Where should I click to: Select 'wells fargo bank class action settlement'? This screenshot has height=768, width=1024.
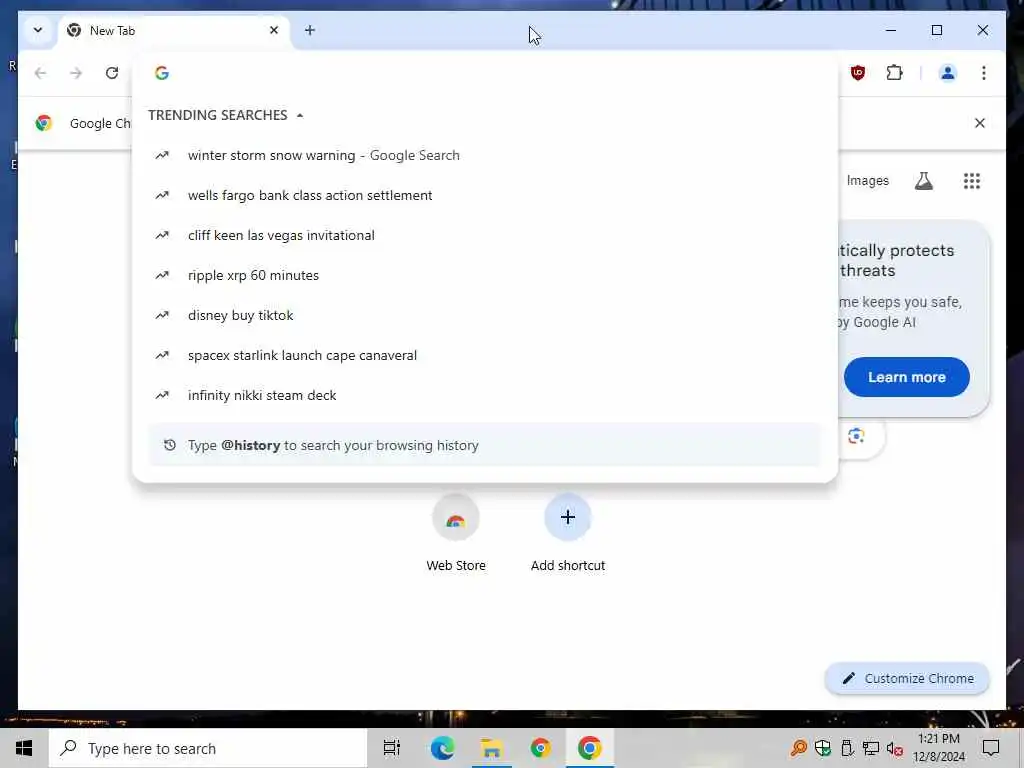pos(485,195)
